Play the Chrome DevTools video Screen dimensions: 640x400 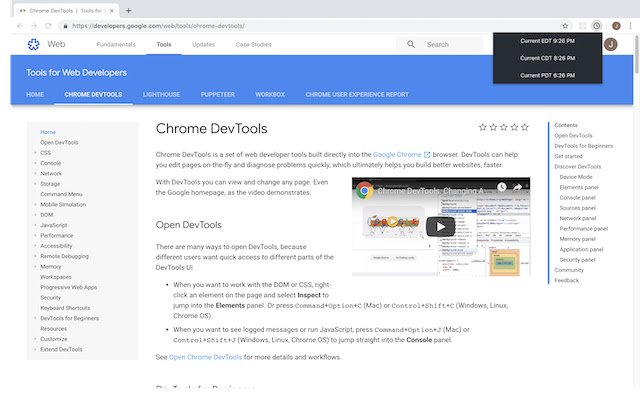coord(440,227)
